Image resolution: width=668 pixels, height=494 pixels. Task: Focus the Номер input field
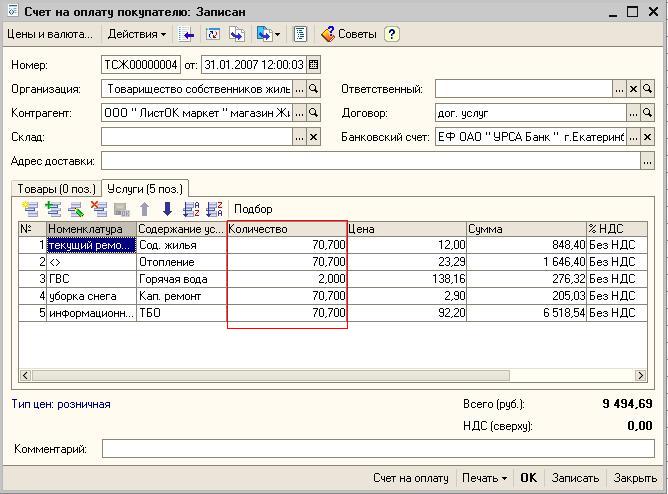141,65
